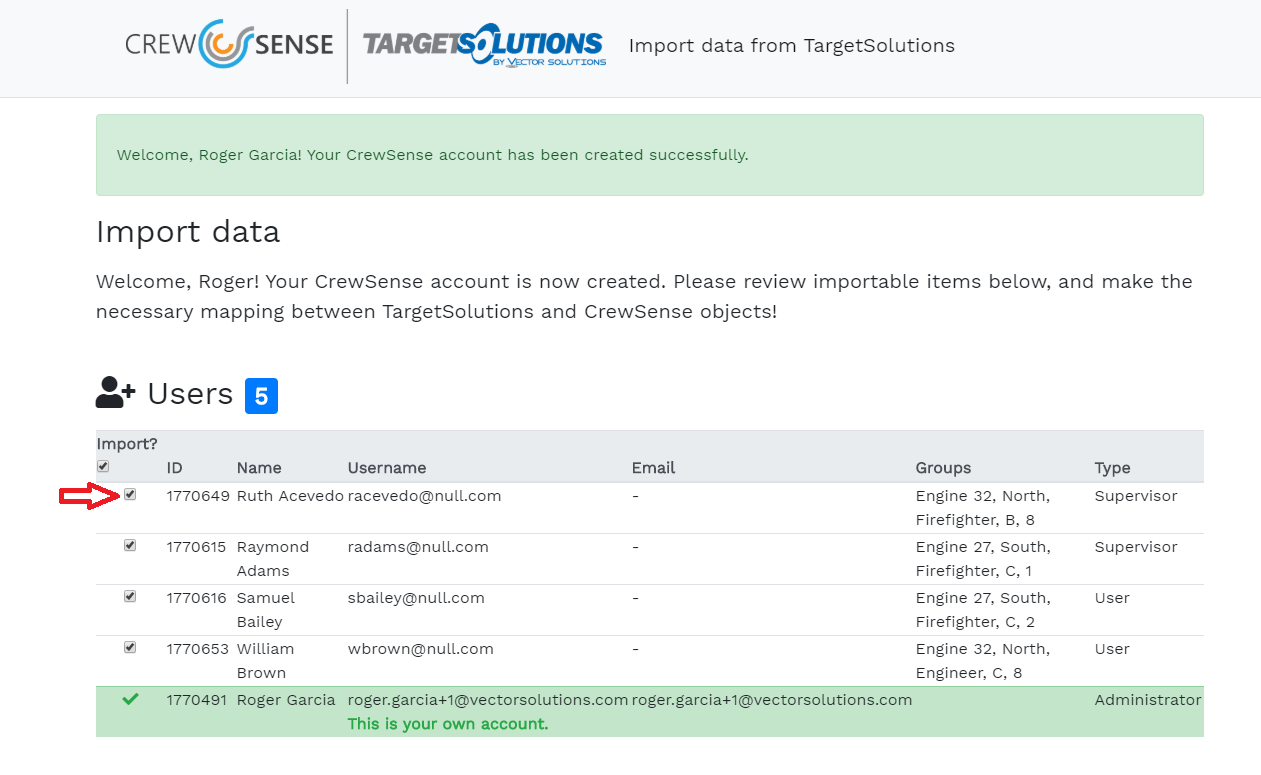The width and height of the screenshot is (1261, 775).
Task: Select the name Roger Garcia
Action: click(286, 700)
